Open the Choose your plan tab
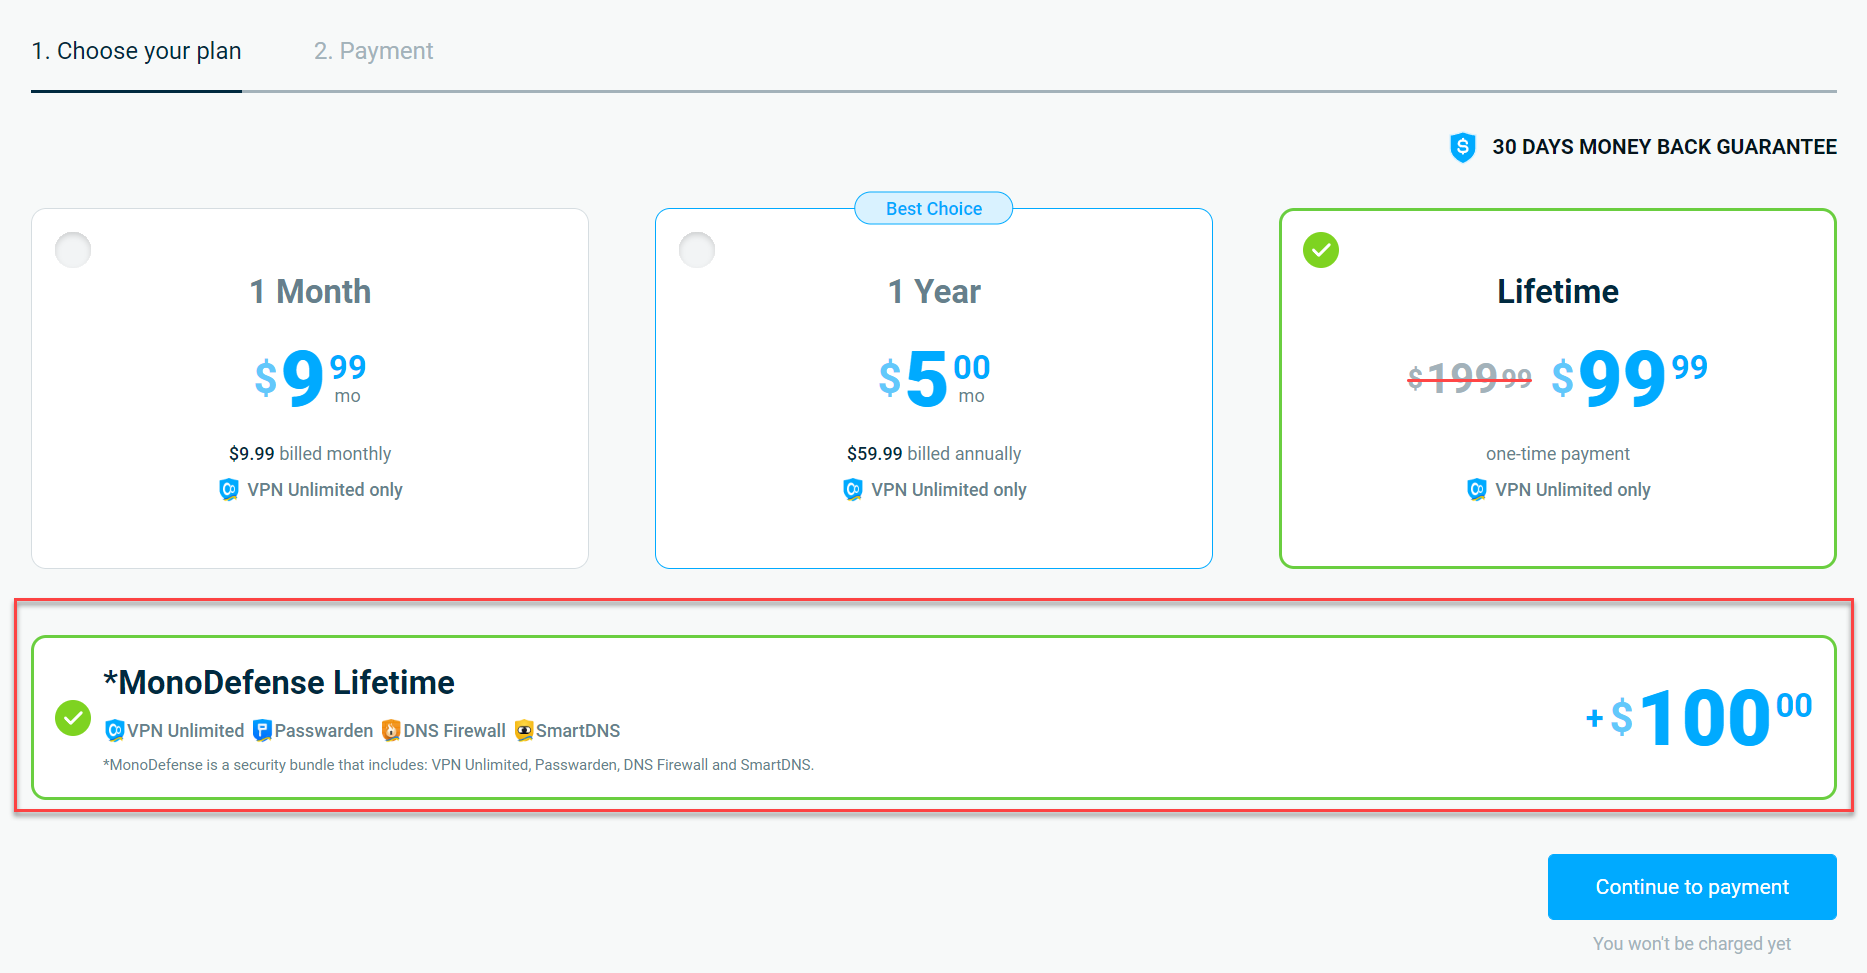Screen dimensions: 1867x973 136,51
